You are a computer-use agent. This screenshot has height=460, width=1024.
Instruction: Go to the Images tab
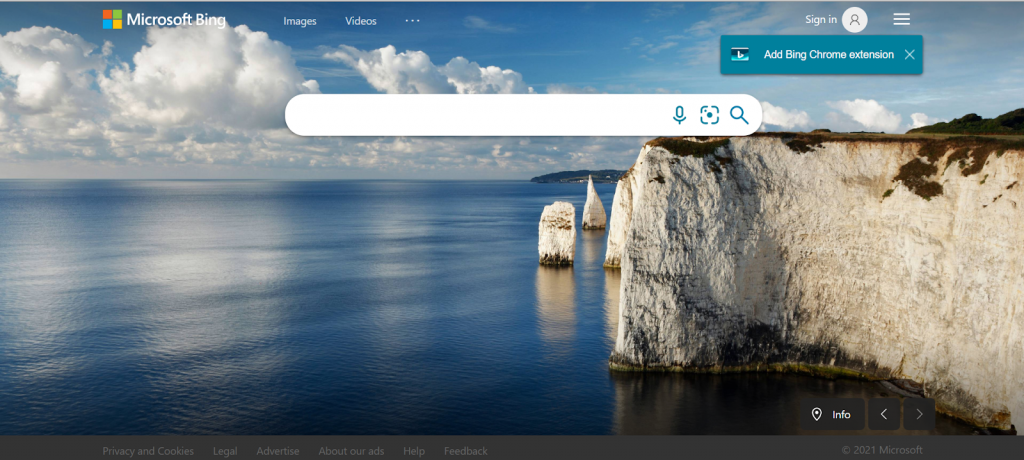click(299, 21)
